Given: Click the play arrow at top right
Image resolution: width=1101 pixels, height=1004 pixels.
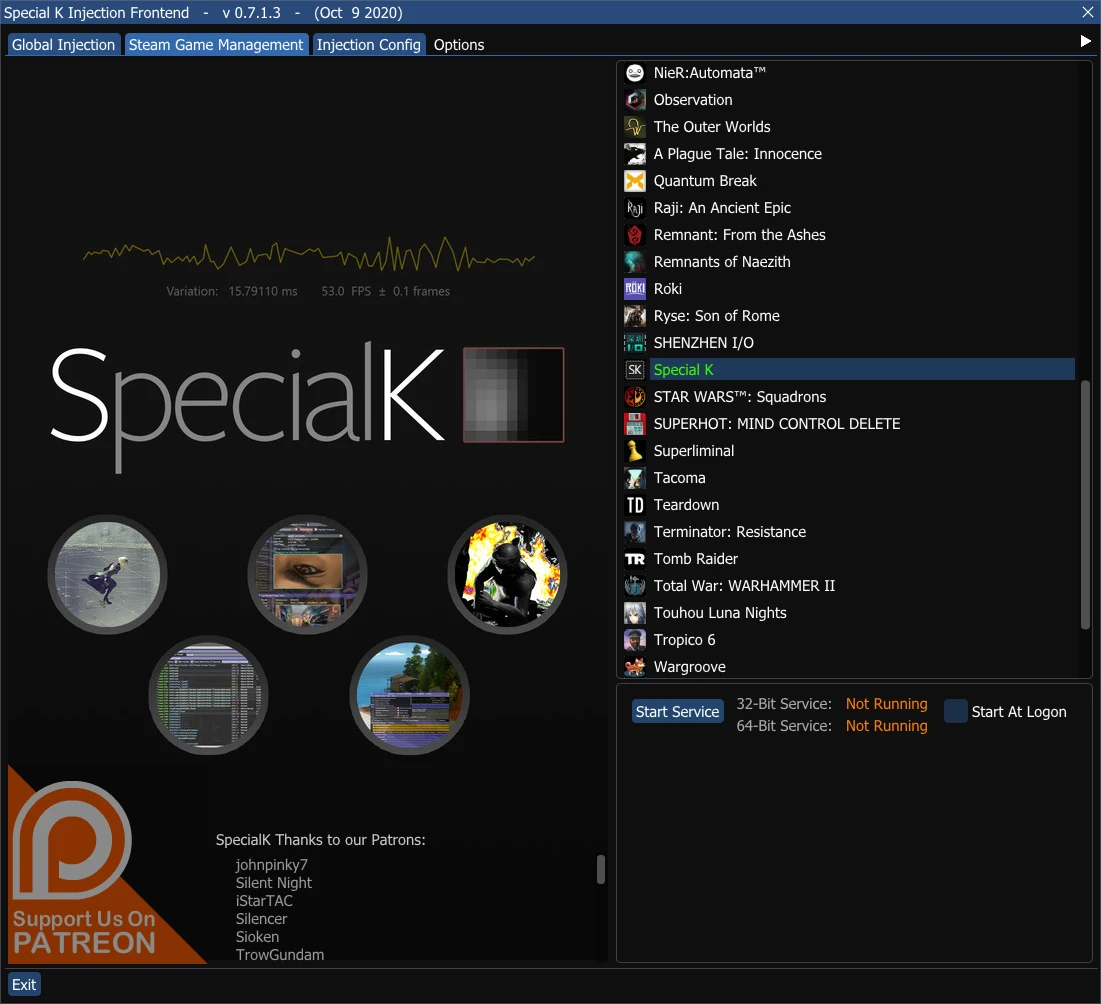Looking at the screenshot, I should coord(1085,41).
